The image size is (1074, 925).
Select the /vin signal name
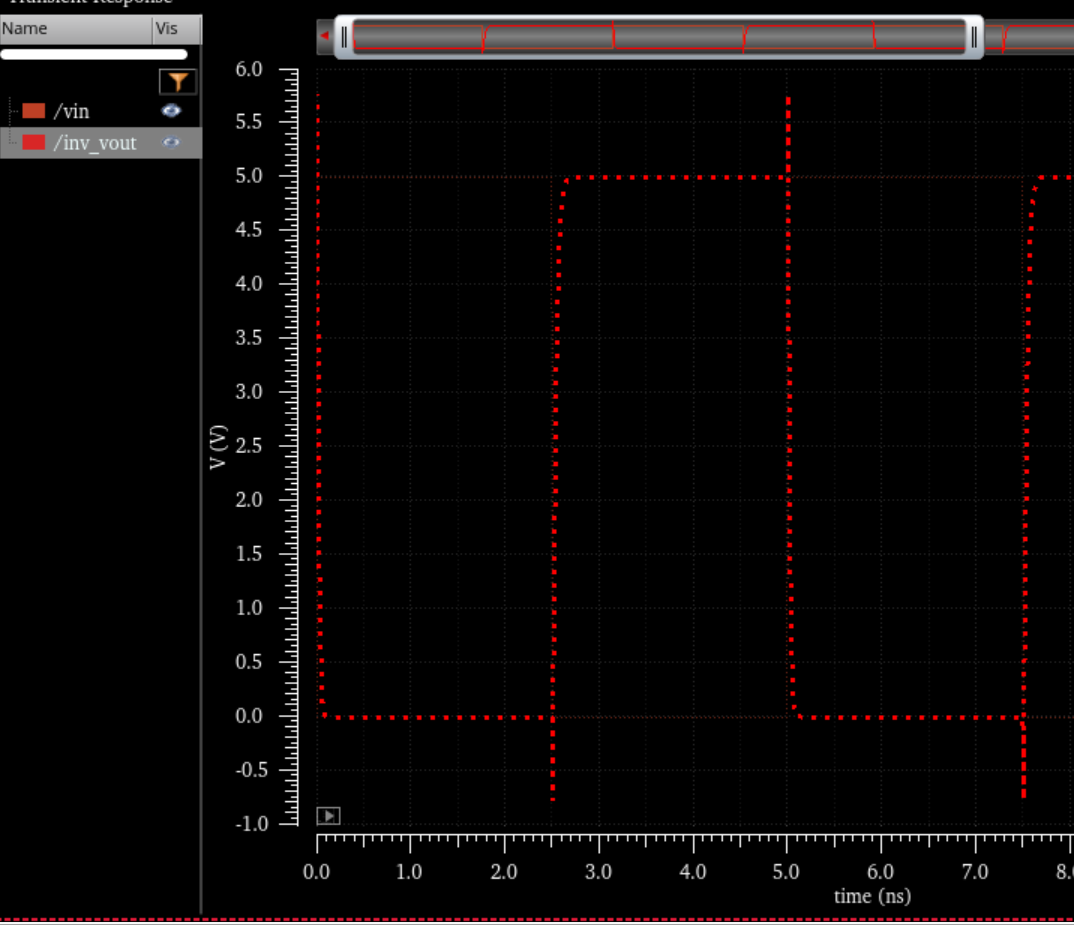71,111
